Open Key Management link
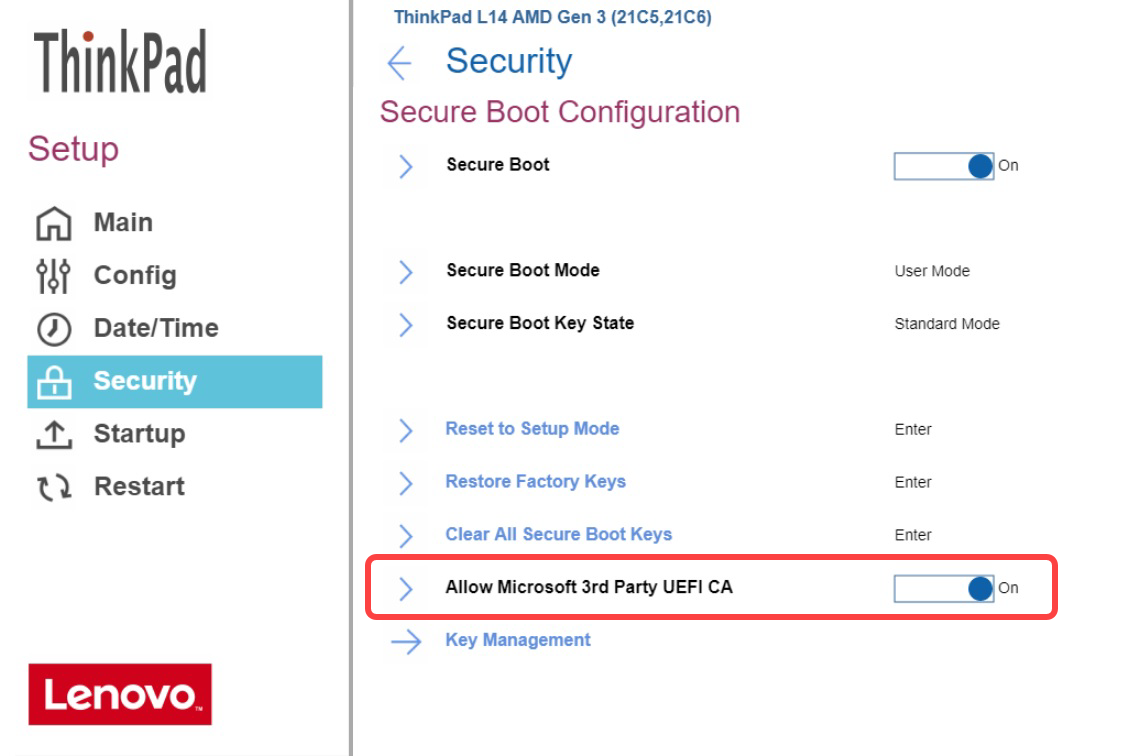 pos(518,640)
